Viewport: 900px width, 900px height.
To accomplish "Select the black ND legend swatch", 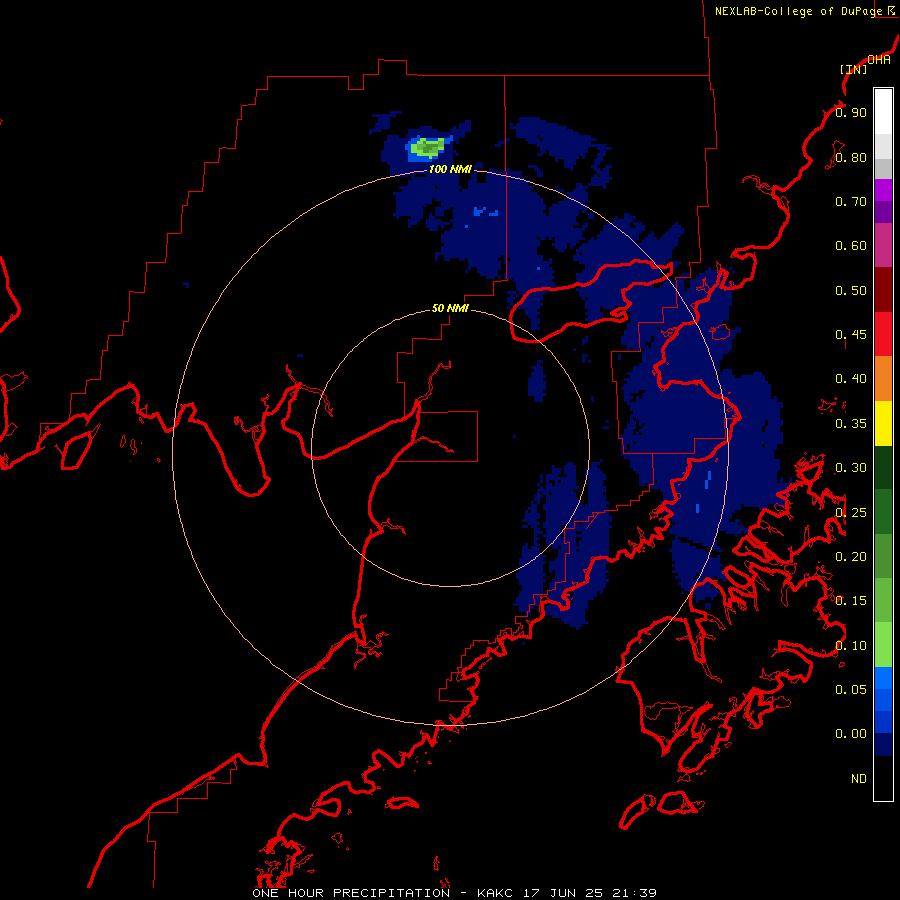I will point(883,778).
